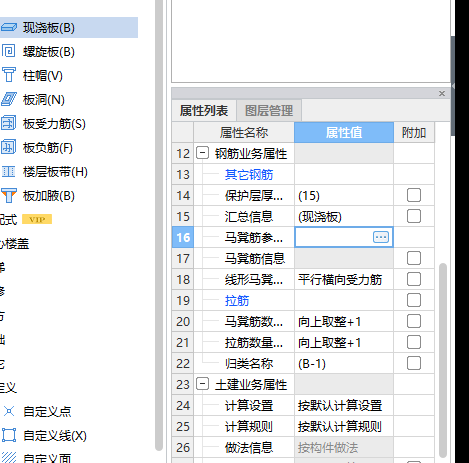Toggle 附加 checkbox for 拉筋 row
Image resolution: width=469 pixels, height=463 pixels.
[x=414, y=300]
